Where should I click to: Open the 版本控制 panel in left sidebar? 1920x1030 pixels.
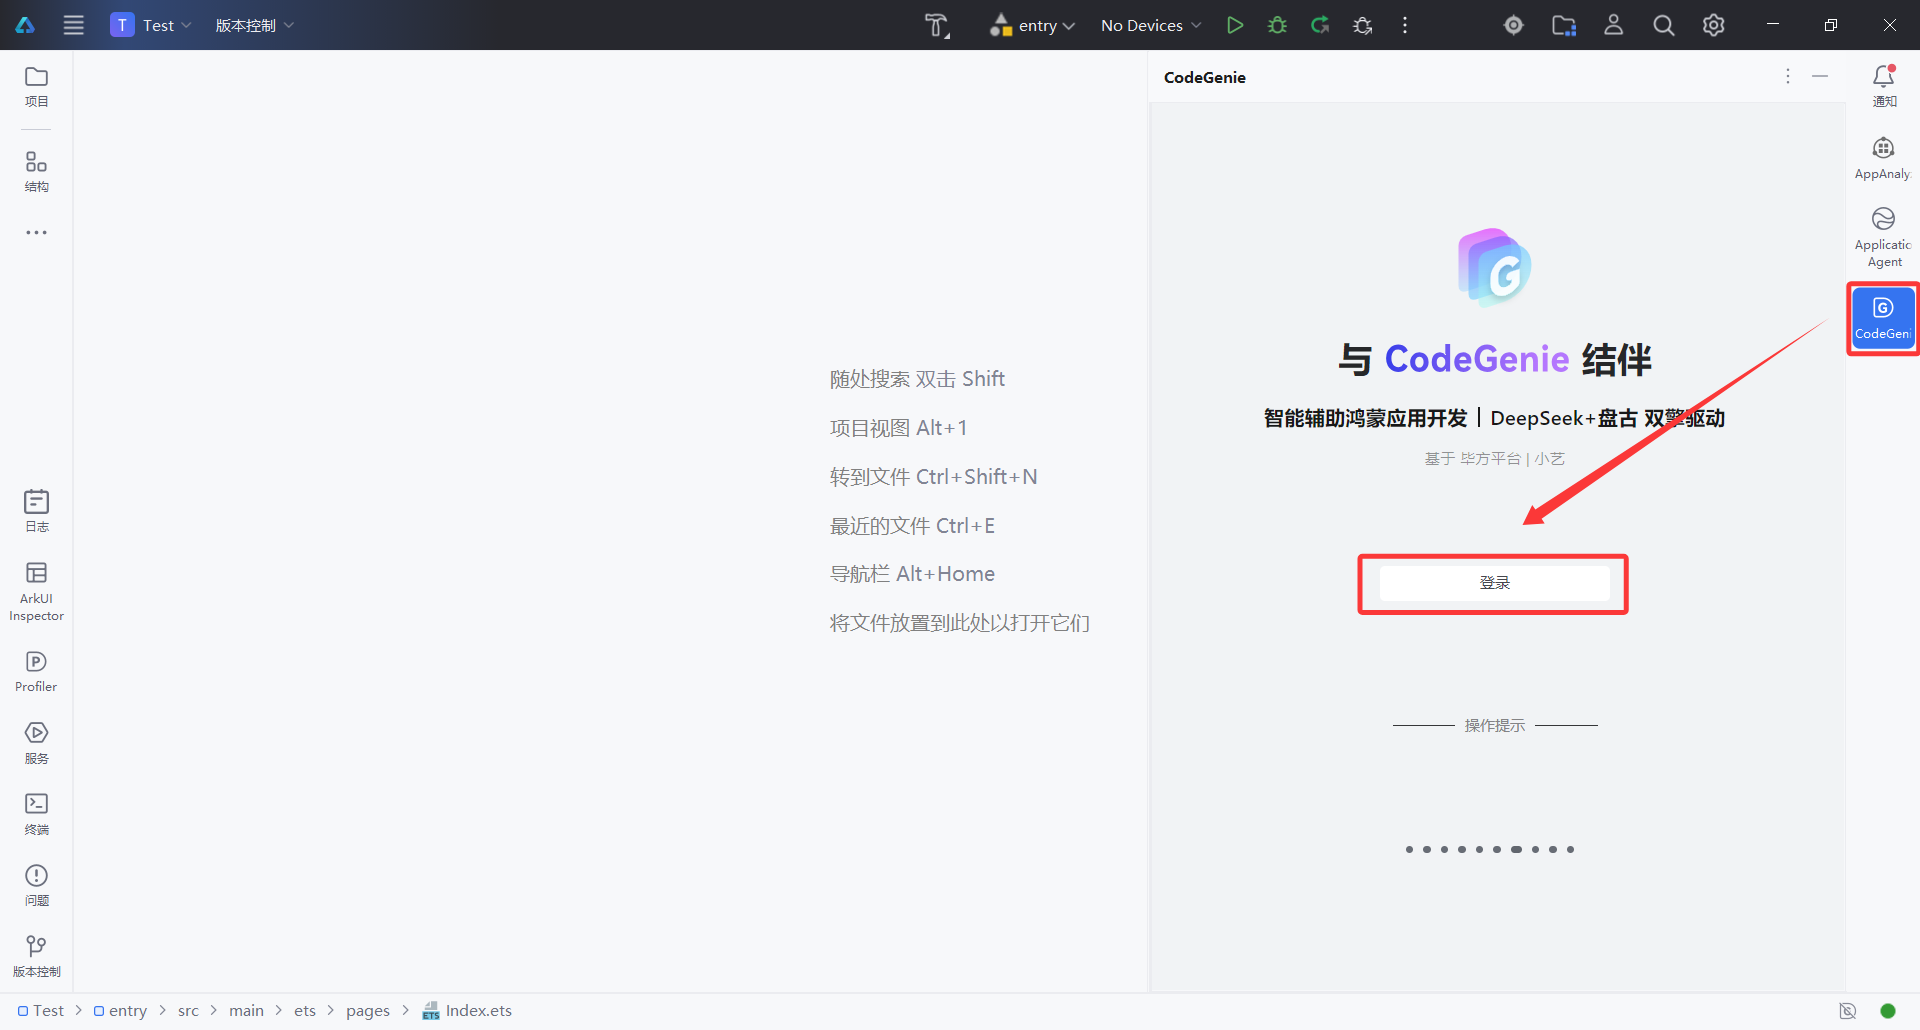coord(36,957)
